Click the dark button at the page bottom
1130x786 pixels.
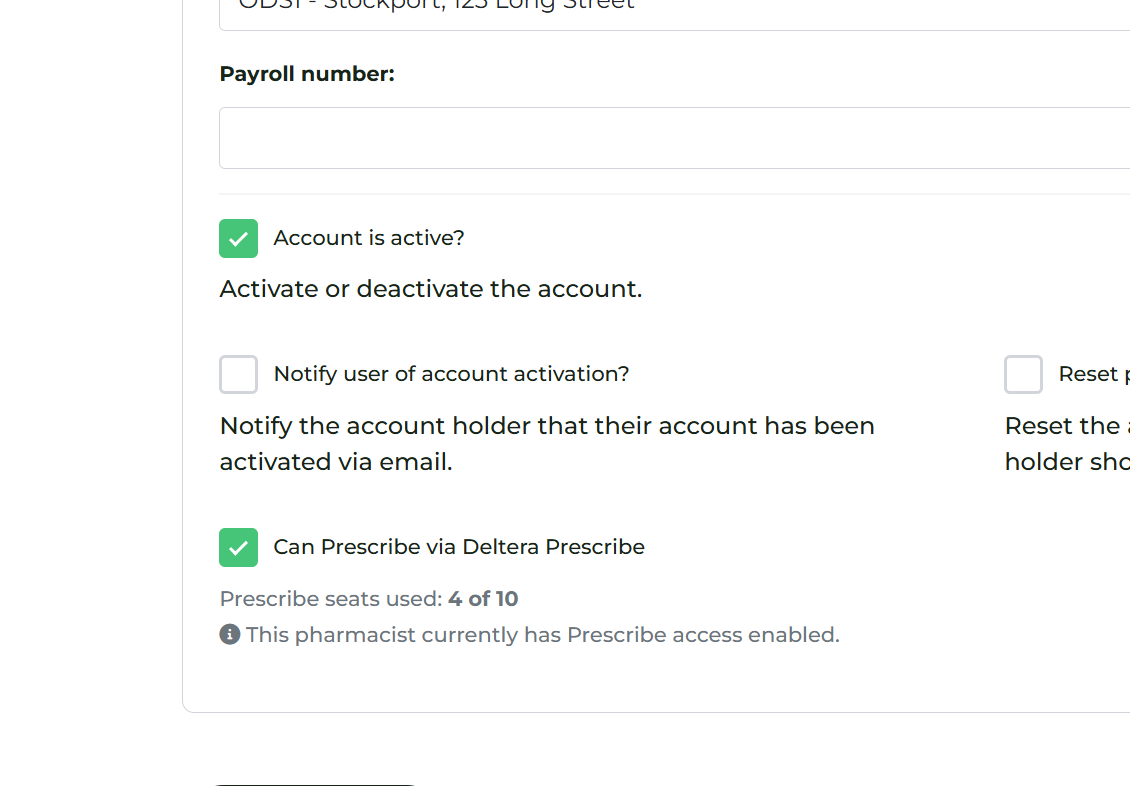point(314,784)
